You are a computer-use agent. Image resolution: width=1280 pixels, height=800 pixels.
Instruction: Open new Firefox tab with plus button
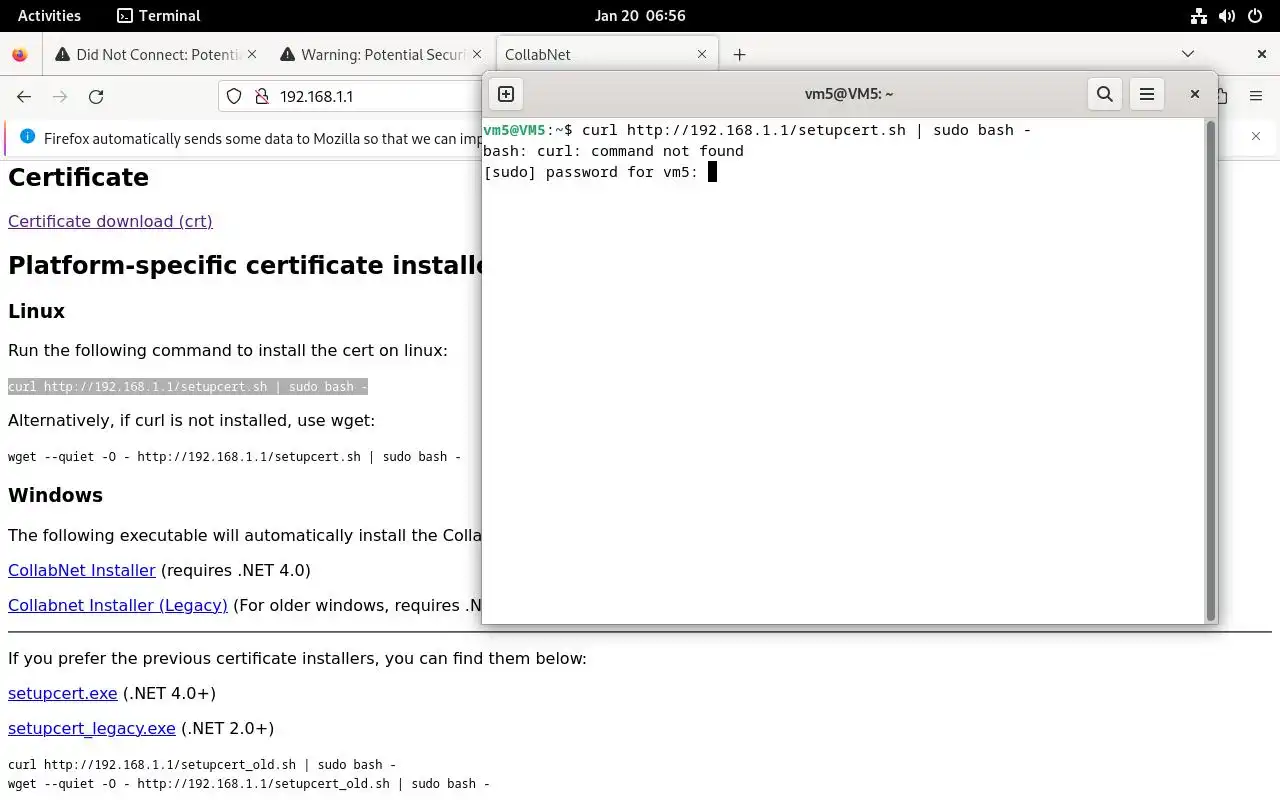tap(739, 54)
